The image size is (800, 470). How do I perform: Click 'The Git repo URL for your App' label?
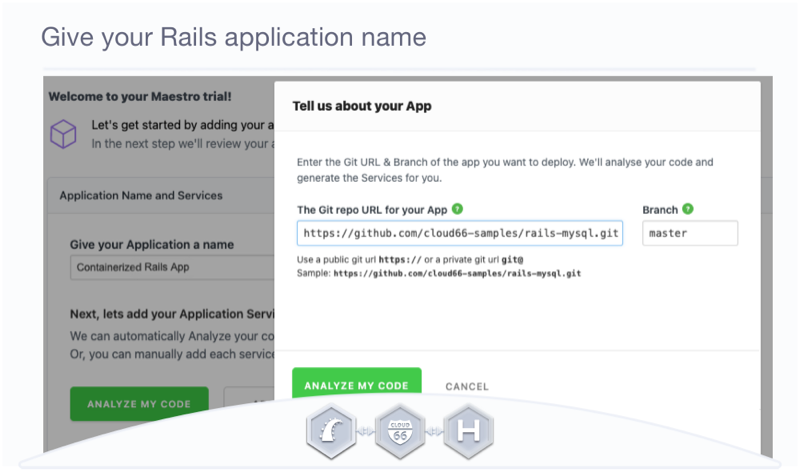point(372,210)
